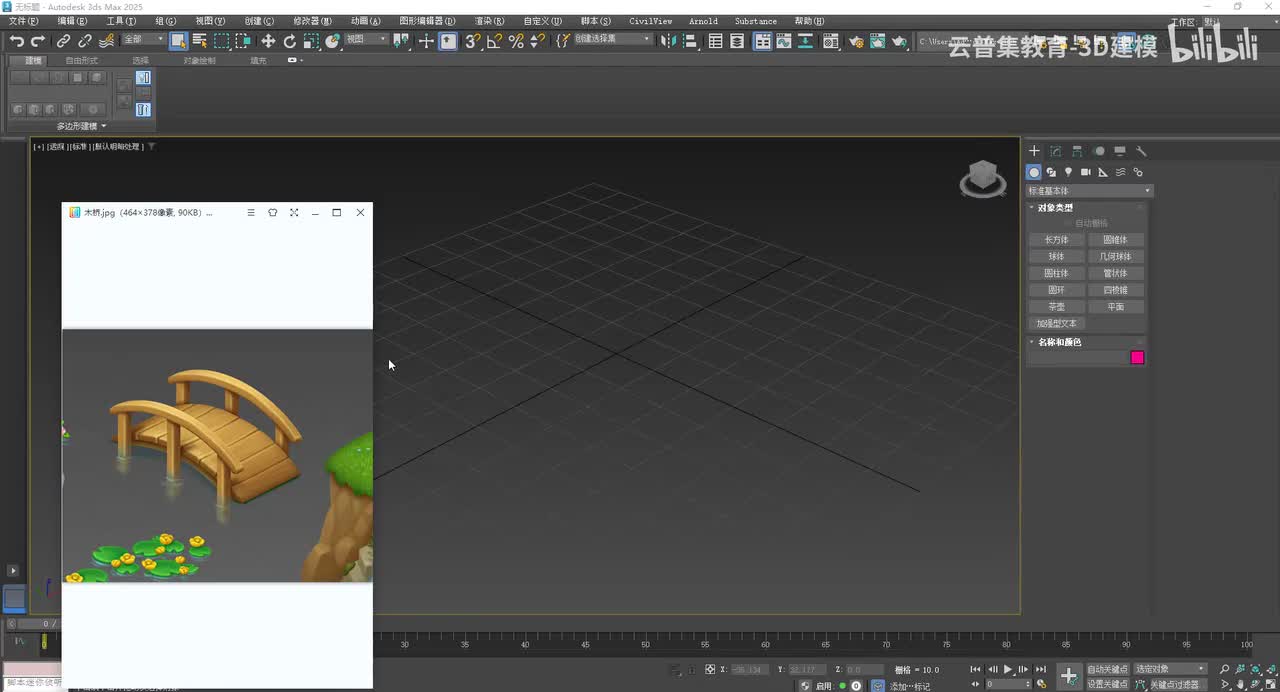
Task: Toggle the 自动关键点 auto key mode
Action: pos(1107,669)
